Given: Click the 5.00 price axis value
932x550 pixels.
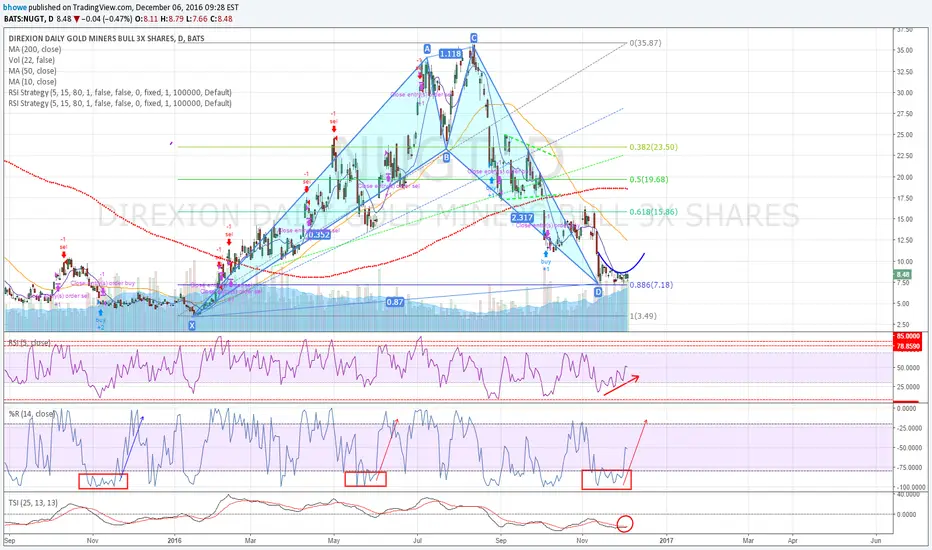Looking at the screenshot, I should [904, 304].
